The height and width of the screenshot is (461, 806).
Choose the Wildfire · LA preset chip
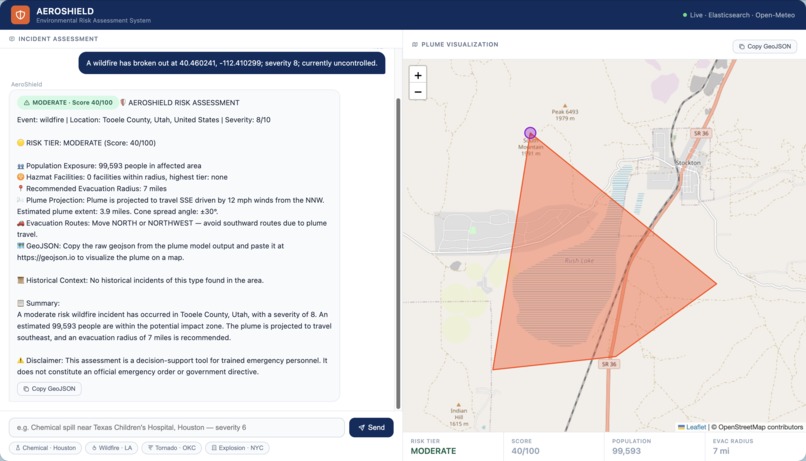(112, 448)
